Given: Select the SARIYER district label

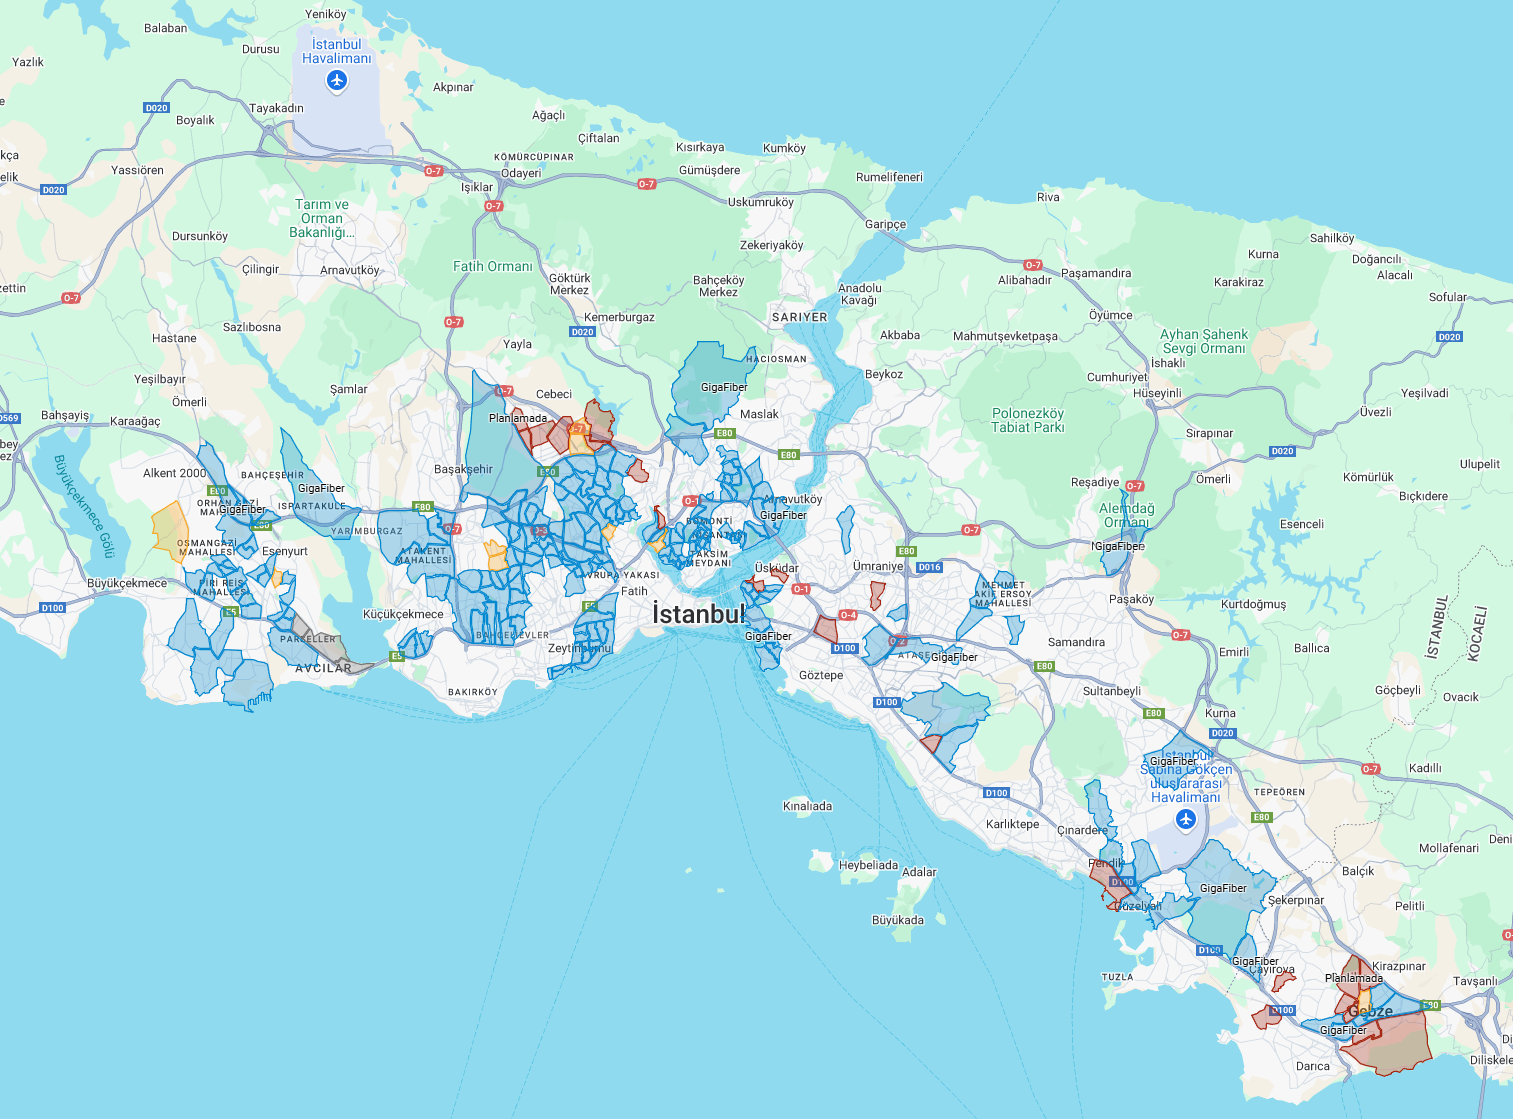Looking at the screenshot, I should tap(800, 317).
